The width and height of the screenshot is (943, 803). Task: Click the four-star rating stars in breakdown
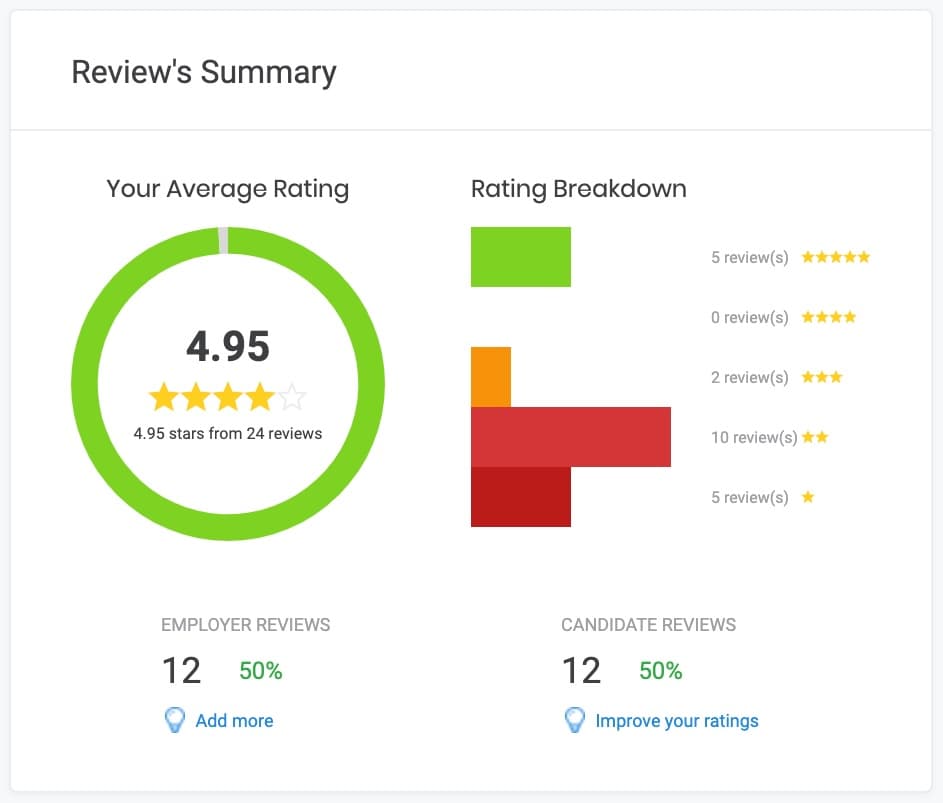pos(829,317)
